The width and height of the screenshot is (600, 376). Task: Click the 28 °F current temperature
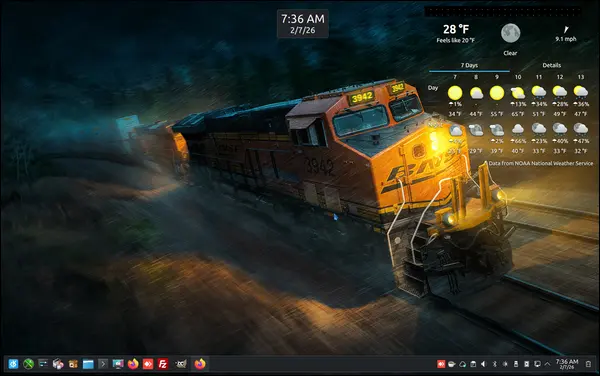click(x=456, y=29)
